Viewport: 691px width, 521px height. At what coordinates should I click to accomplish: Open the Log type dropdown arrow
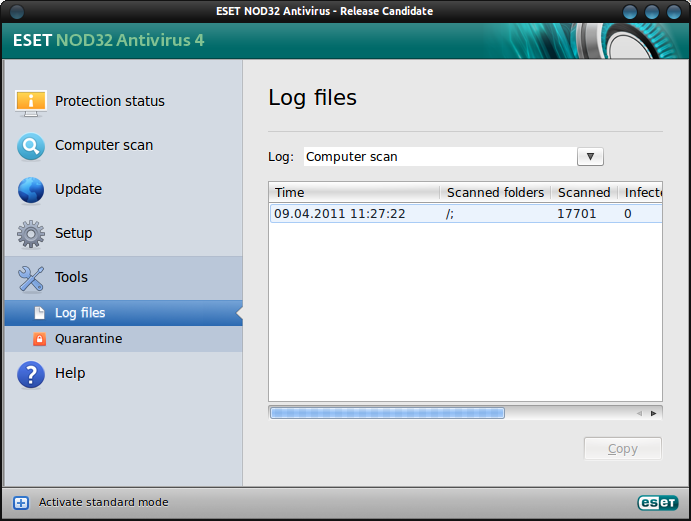pos(590,156)
